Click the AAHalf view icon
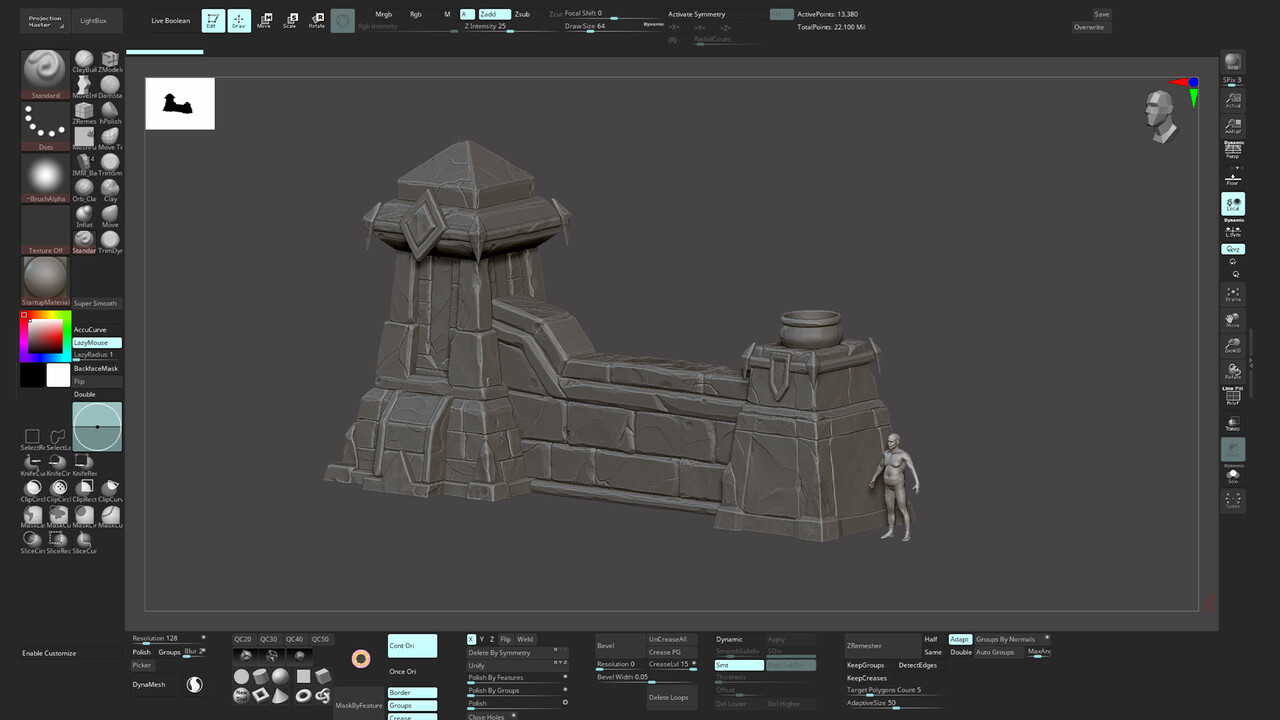 point(1233,127)
